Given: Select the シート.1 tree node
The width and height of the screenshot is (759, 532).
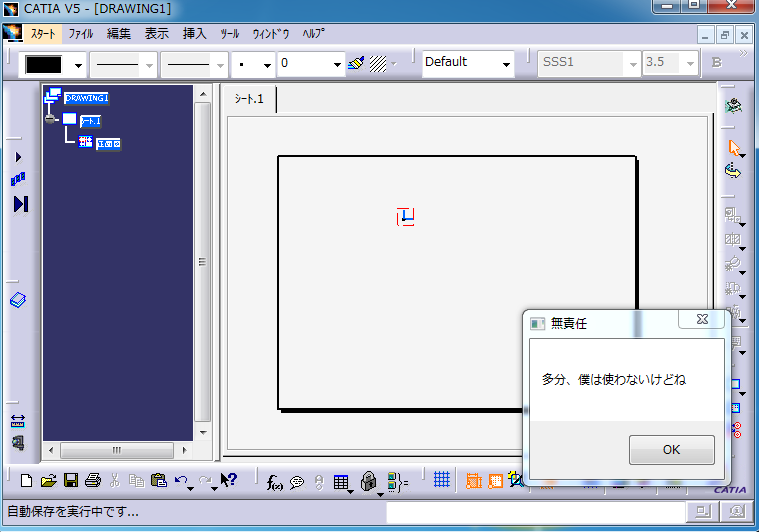Looking at the screenshot, I should 90,121.
